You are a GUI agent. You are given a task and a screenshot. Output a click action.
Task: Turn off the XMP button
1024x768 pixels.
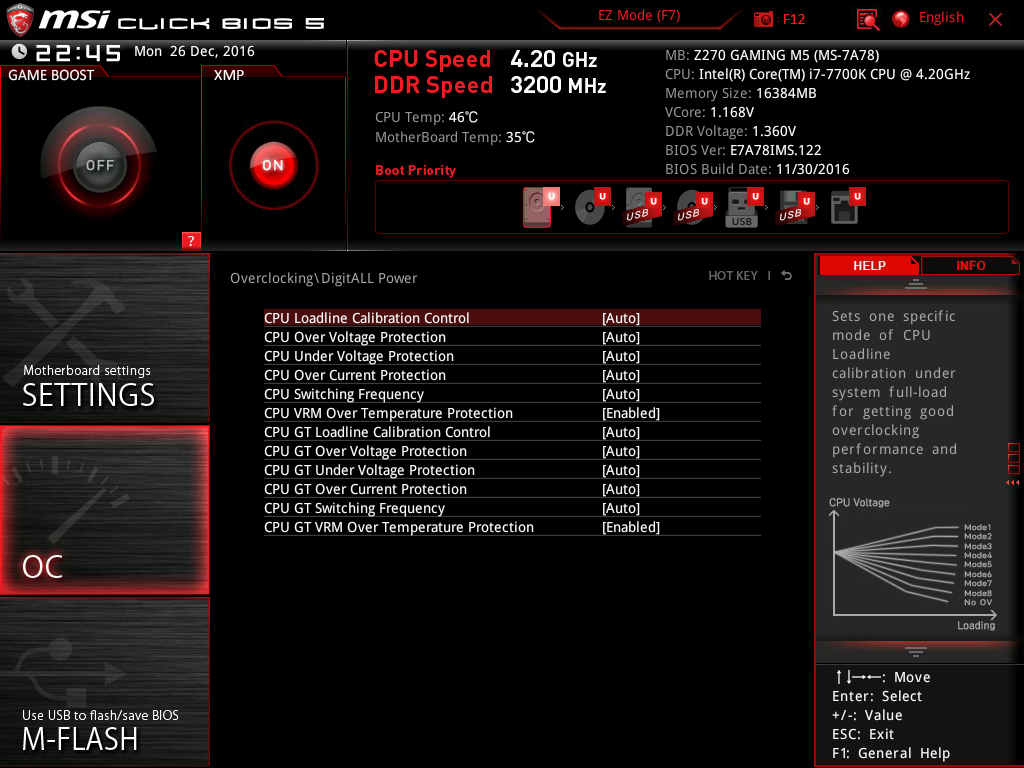click(273, 165)
